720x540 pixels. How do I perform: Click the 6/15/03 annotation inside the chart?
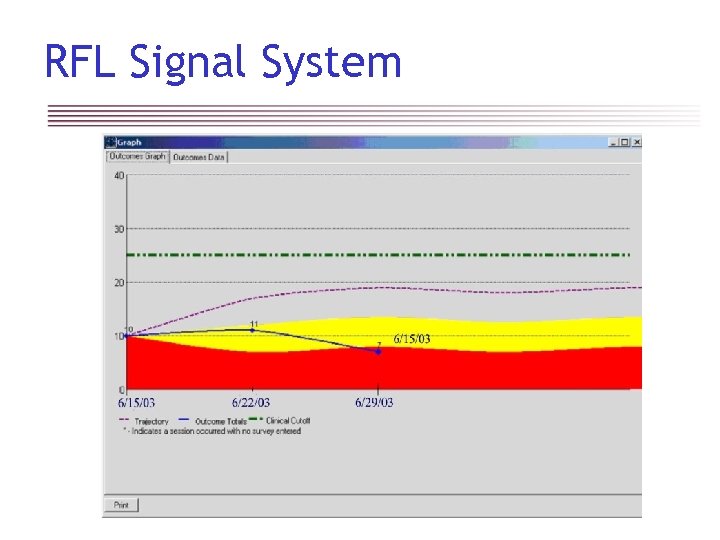(412, 339)
